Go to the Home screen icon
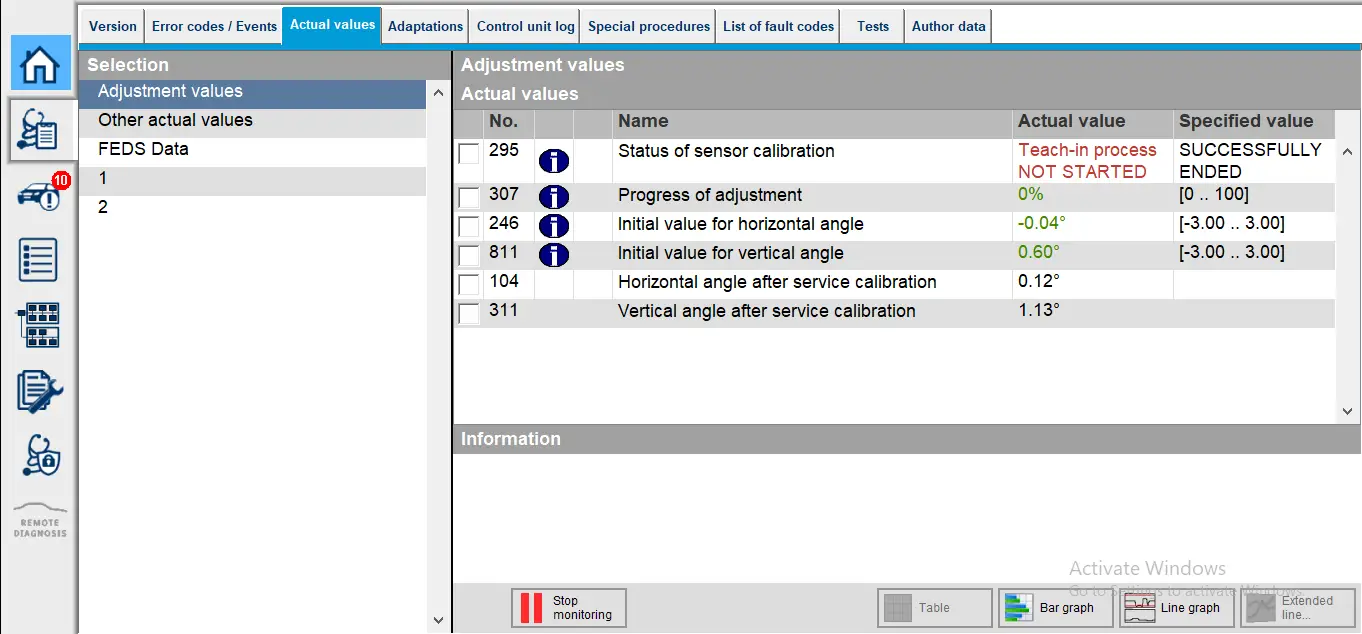 coord(41,64)
